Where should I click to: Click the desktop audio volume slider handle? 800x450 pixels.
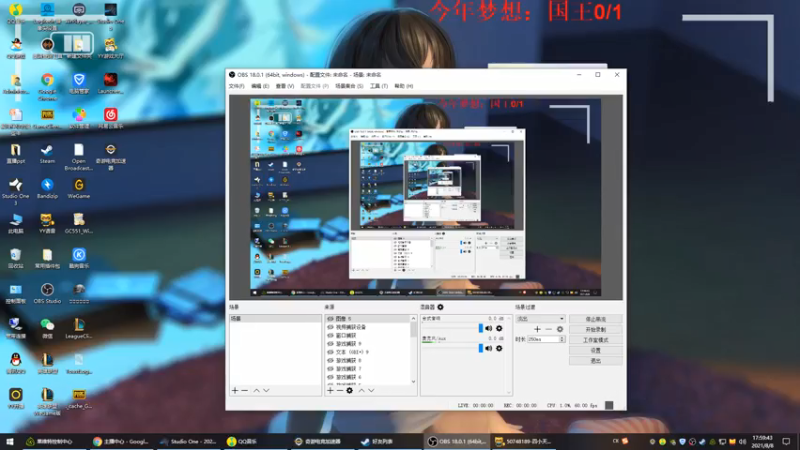481,329
